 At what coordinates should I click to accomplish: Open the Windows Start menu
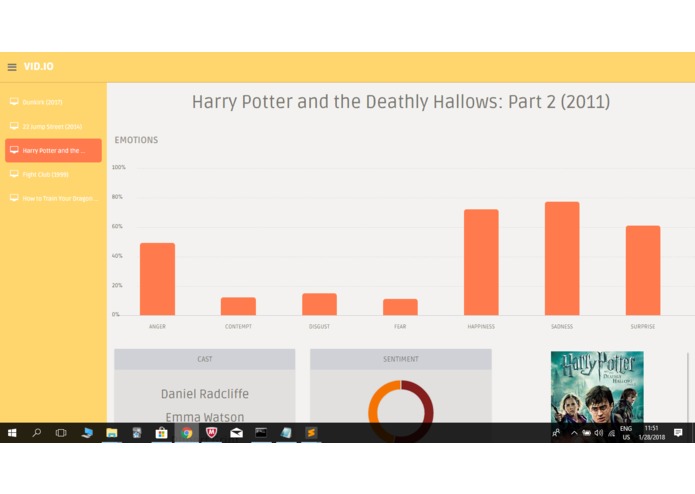point(12,433)
